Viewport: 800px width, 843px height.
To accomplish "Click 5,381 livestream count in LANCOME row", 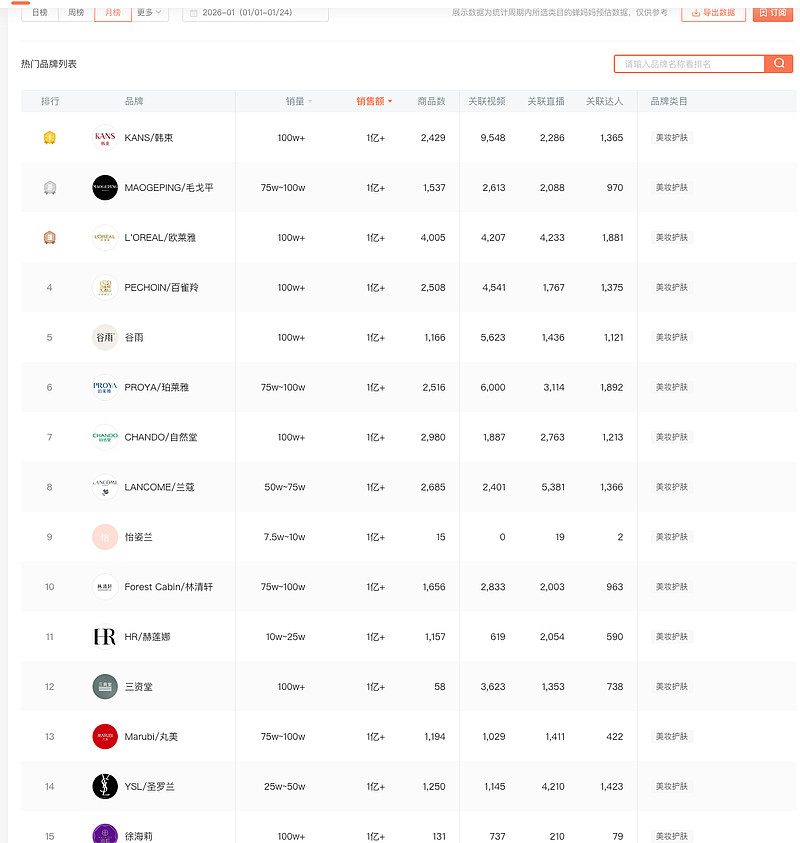I will [x=553, y=487].
